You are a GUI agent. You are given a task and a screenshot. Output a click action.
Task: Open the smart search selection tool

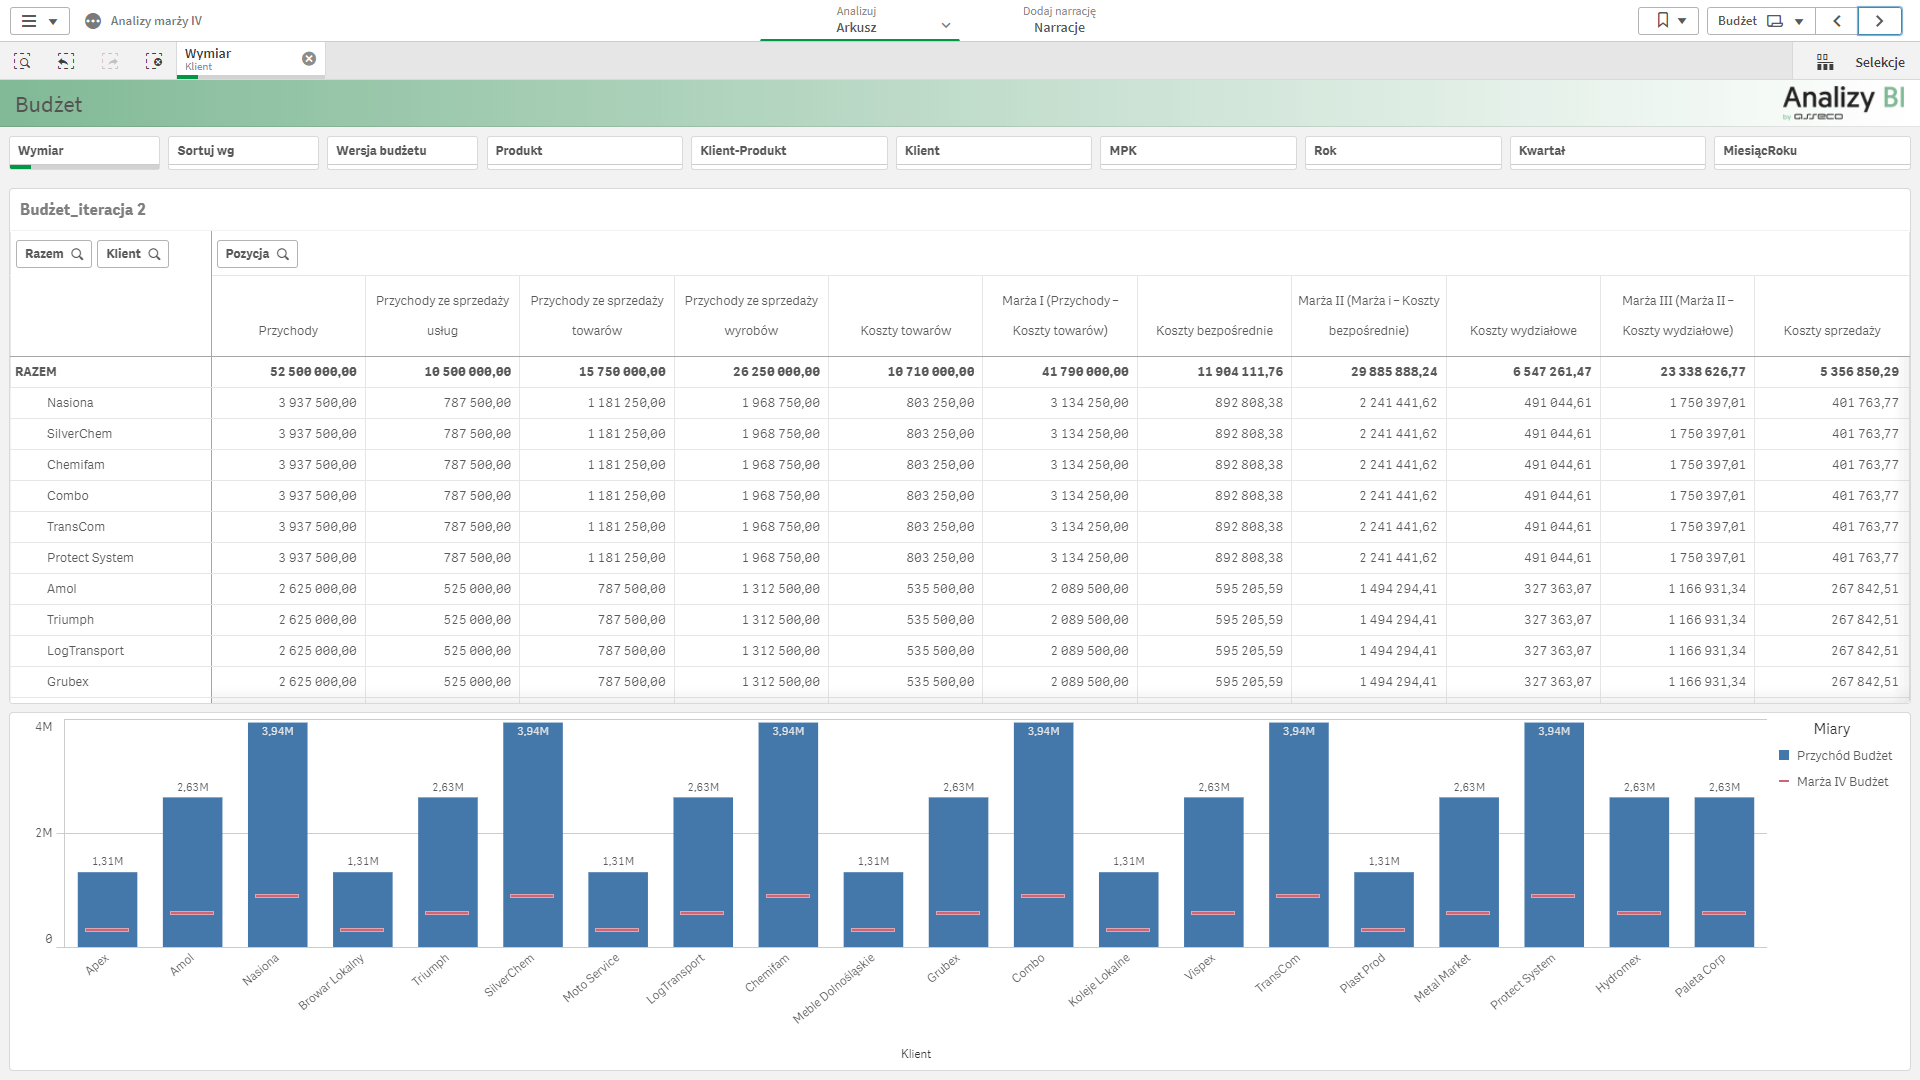[22, 61]
